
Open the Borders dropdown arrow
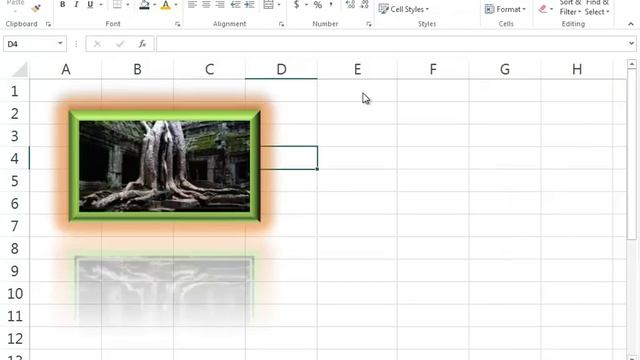pyautogui.click(x=128, y=5)
